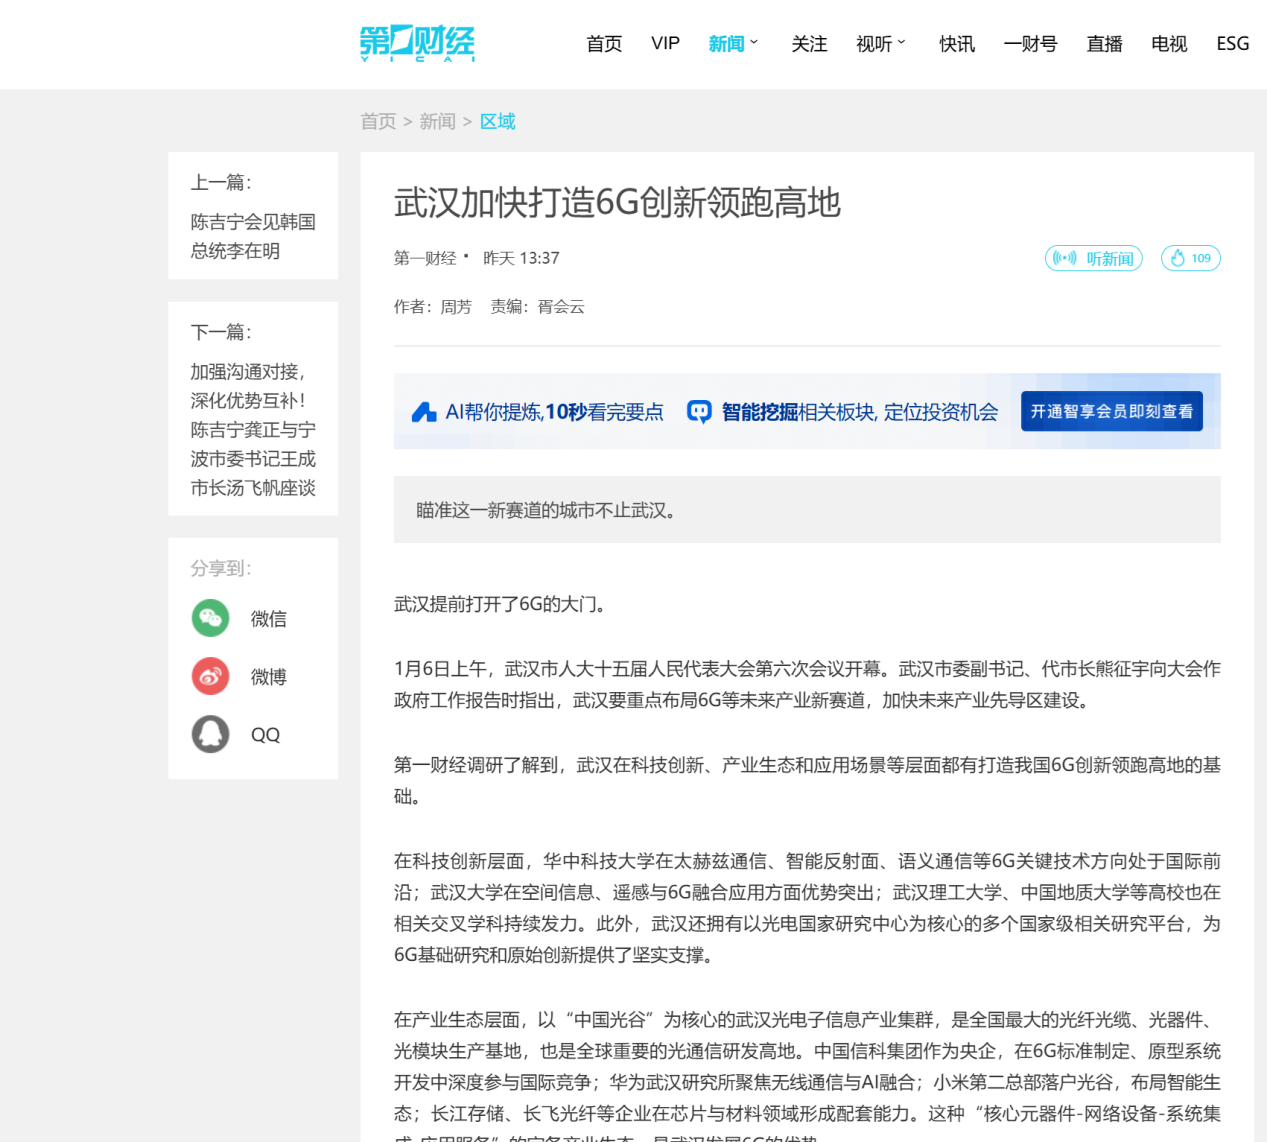Click the WeChat share icon
This screenshot has width=1267, height=1142.
click(210, 618)
